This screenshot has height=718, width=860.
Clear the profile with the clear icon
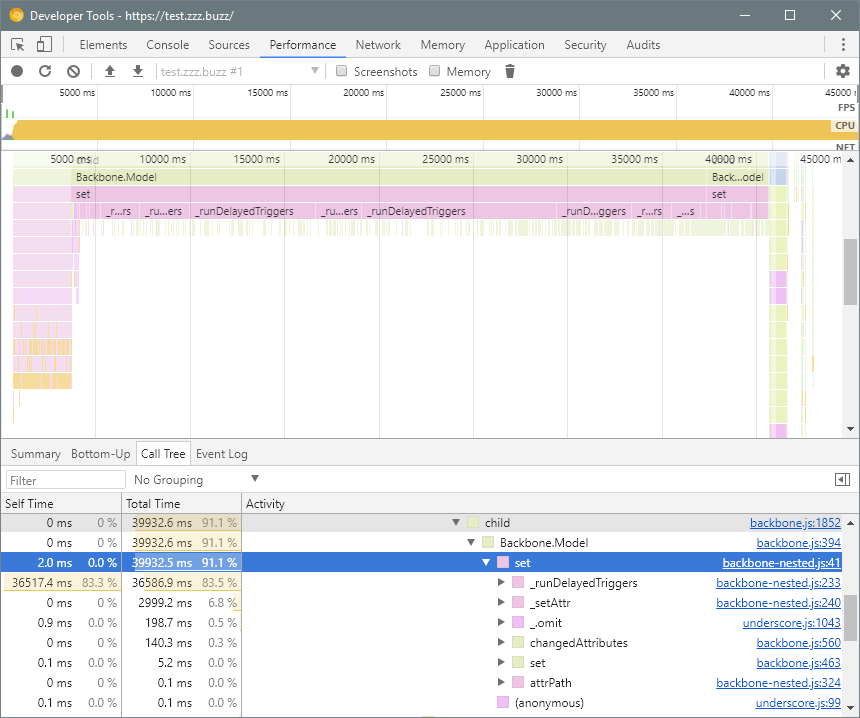(73, 71)
